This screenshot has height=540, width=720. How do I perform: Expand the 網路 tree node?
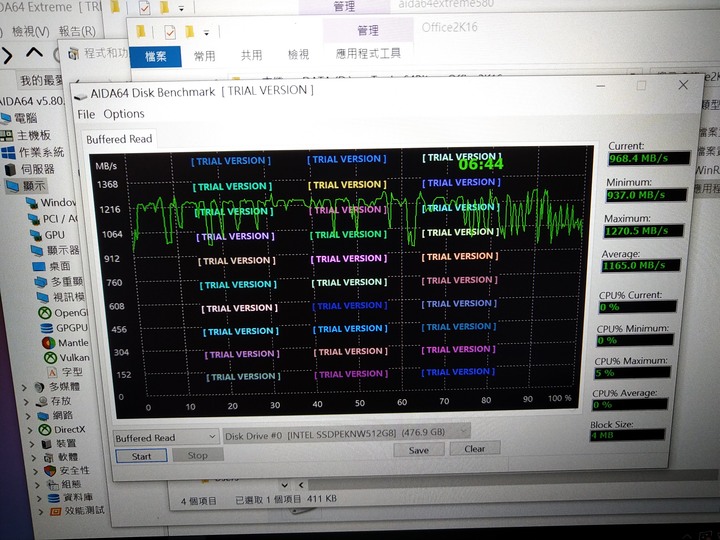28,416
